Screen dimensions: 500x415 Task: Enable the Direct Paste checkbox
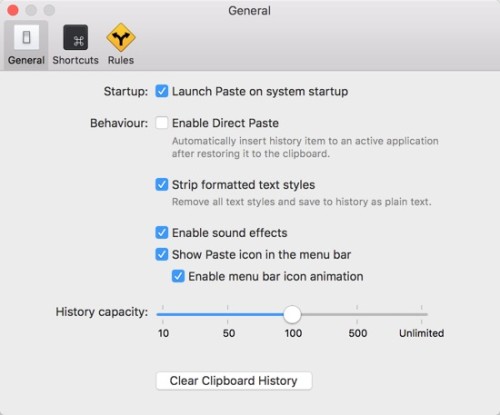point(162,123)
